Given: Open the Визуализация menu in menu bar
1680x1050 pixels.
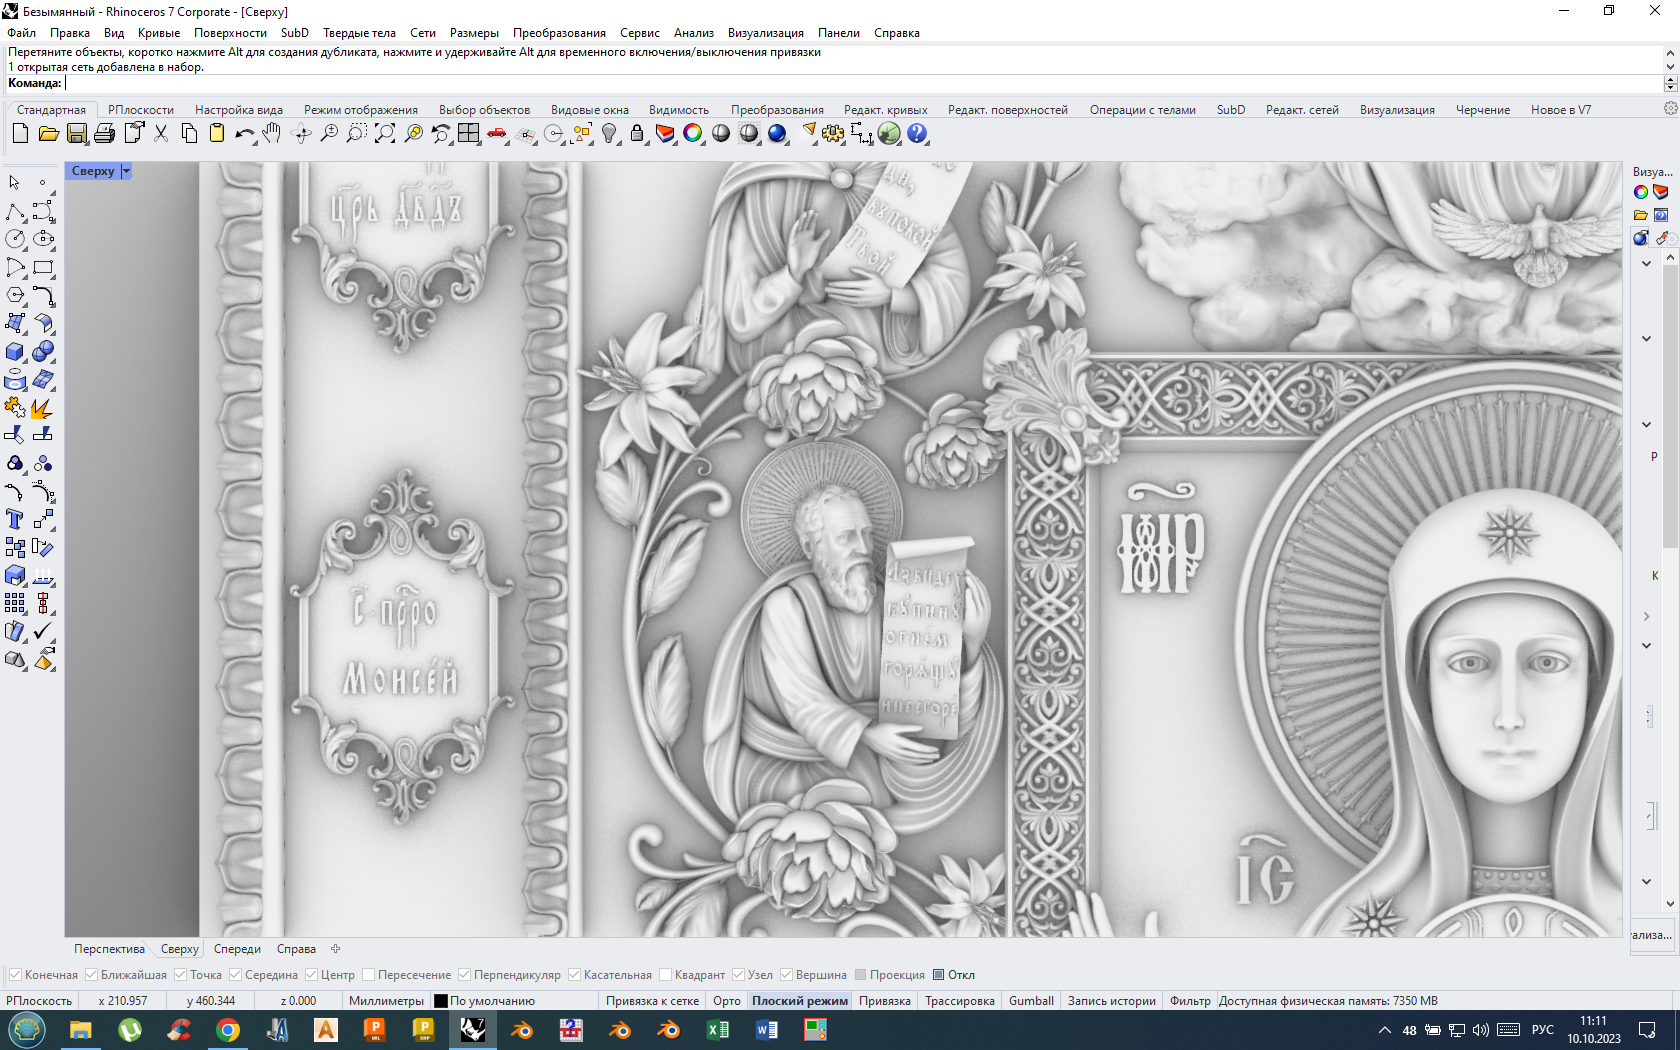Looking at the screenshot, I should [x=766, y=33].
